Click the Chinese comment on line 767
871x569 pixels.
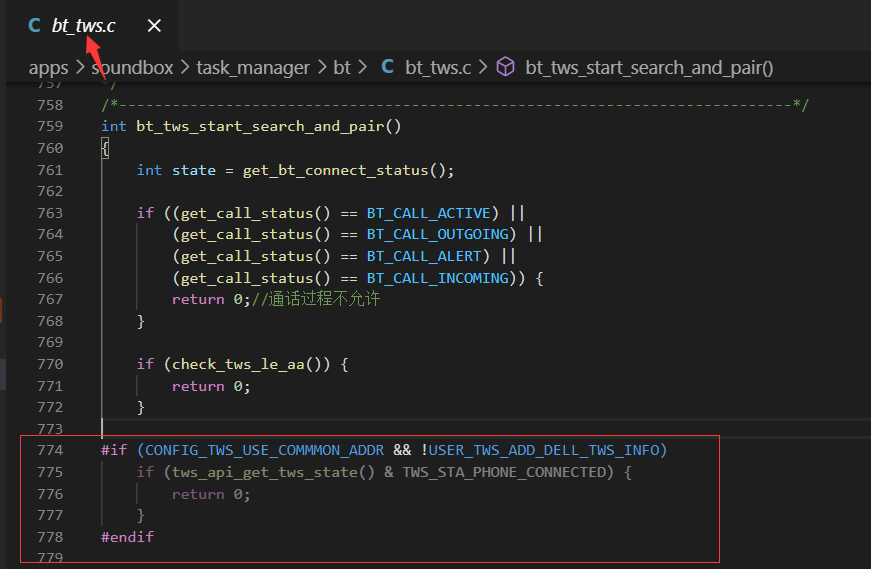(316, 299)
